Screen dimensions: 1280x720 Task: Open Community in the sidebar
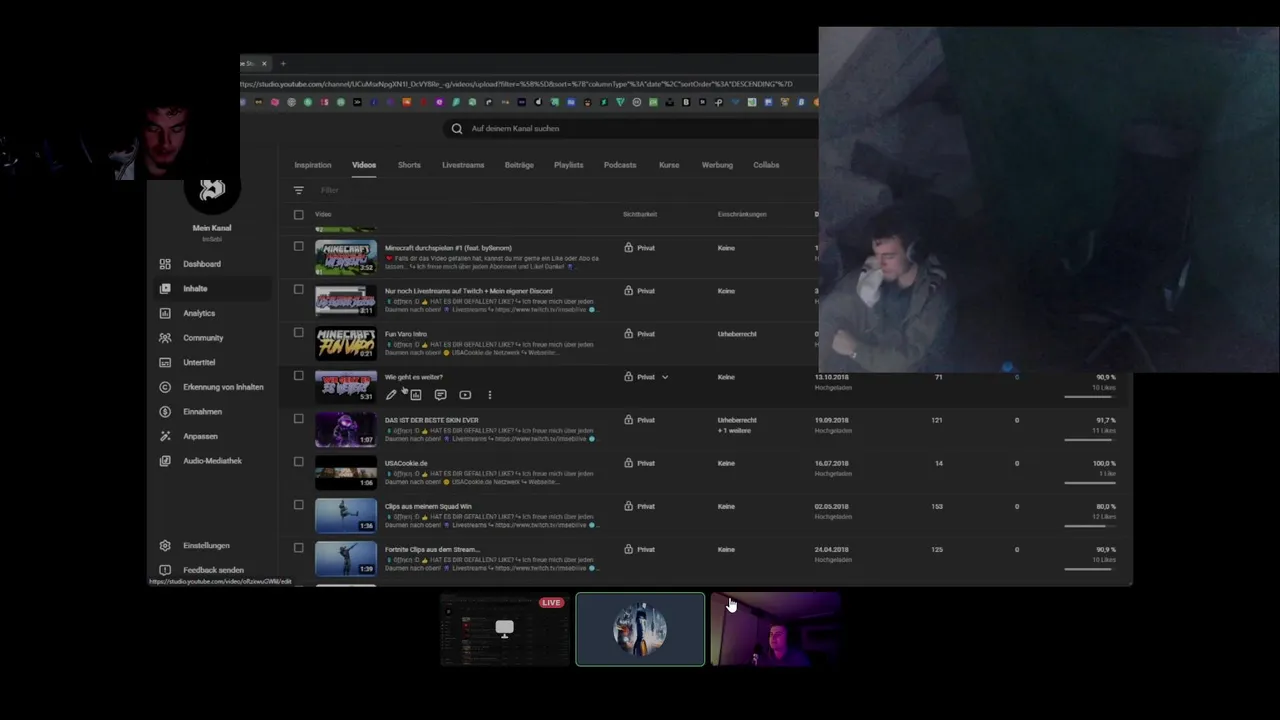pos(202,338)
